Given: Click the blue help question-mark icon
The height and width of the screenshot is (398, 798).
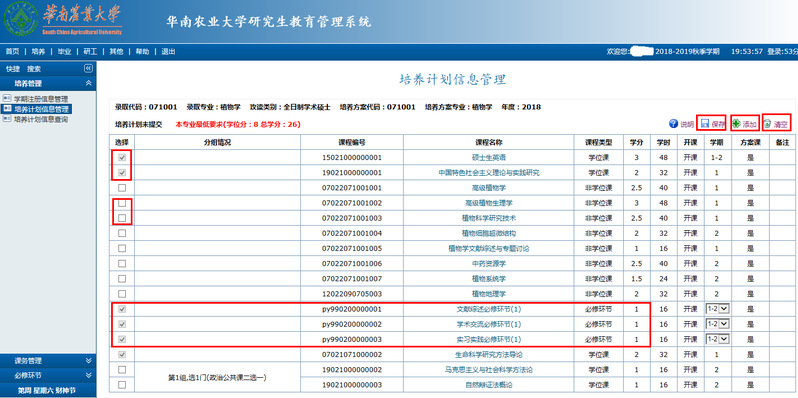Looking at the screenshot, I should [x=673, y=124].
